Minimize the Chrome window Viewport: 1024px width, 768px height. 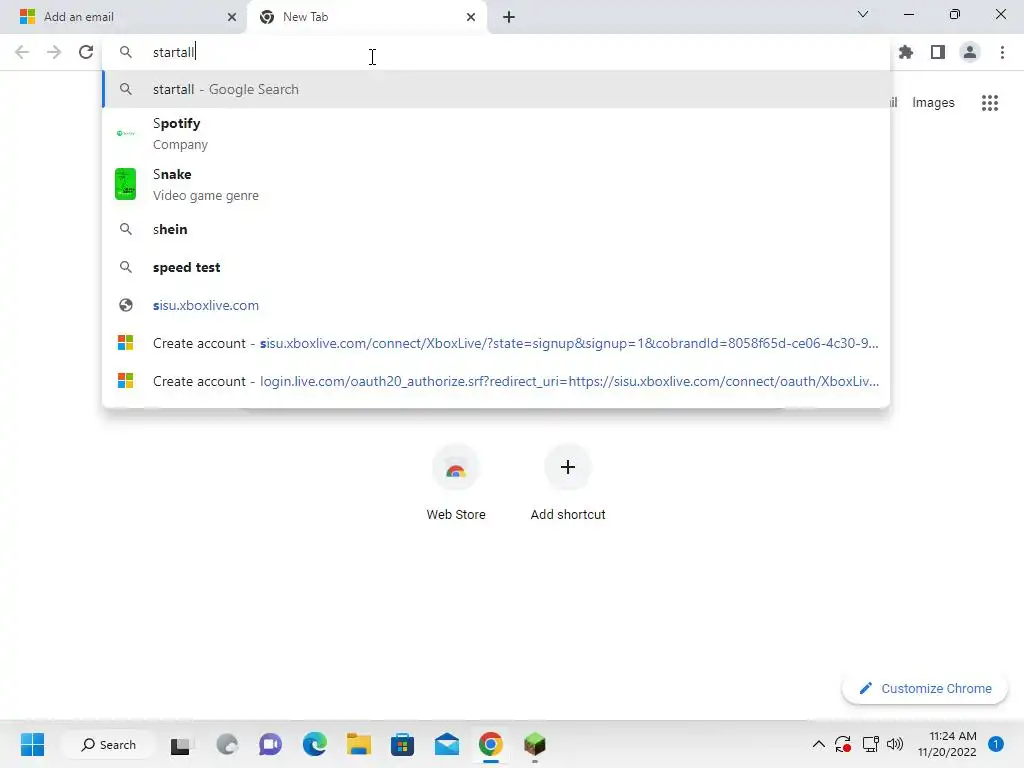click(909, 14)
